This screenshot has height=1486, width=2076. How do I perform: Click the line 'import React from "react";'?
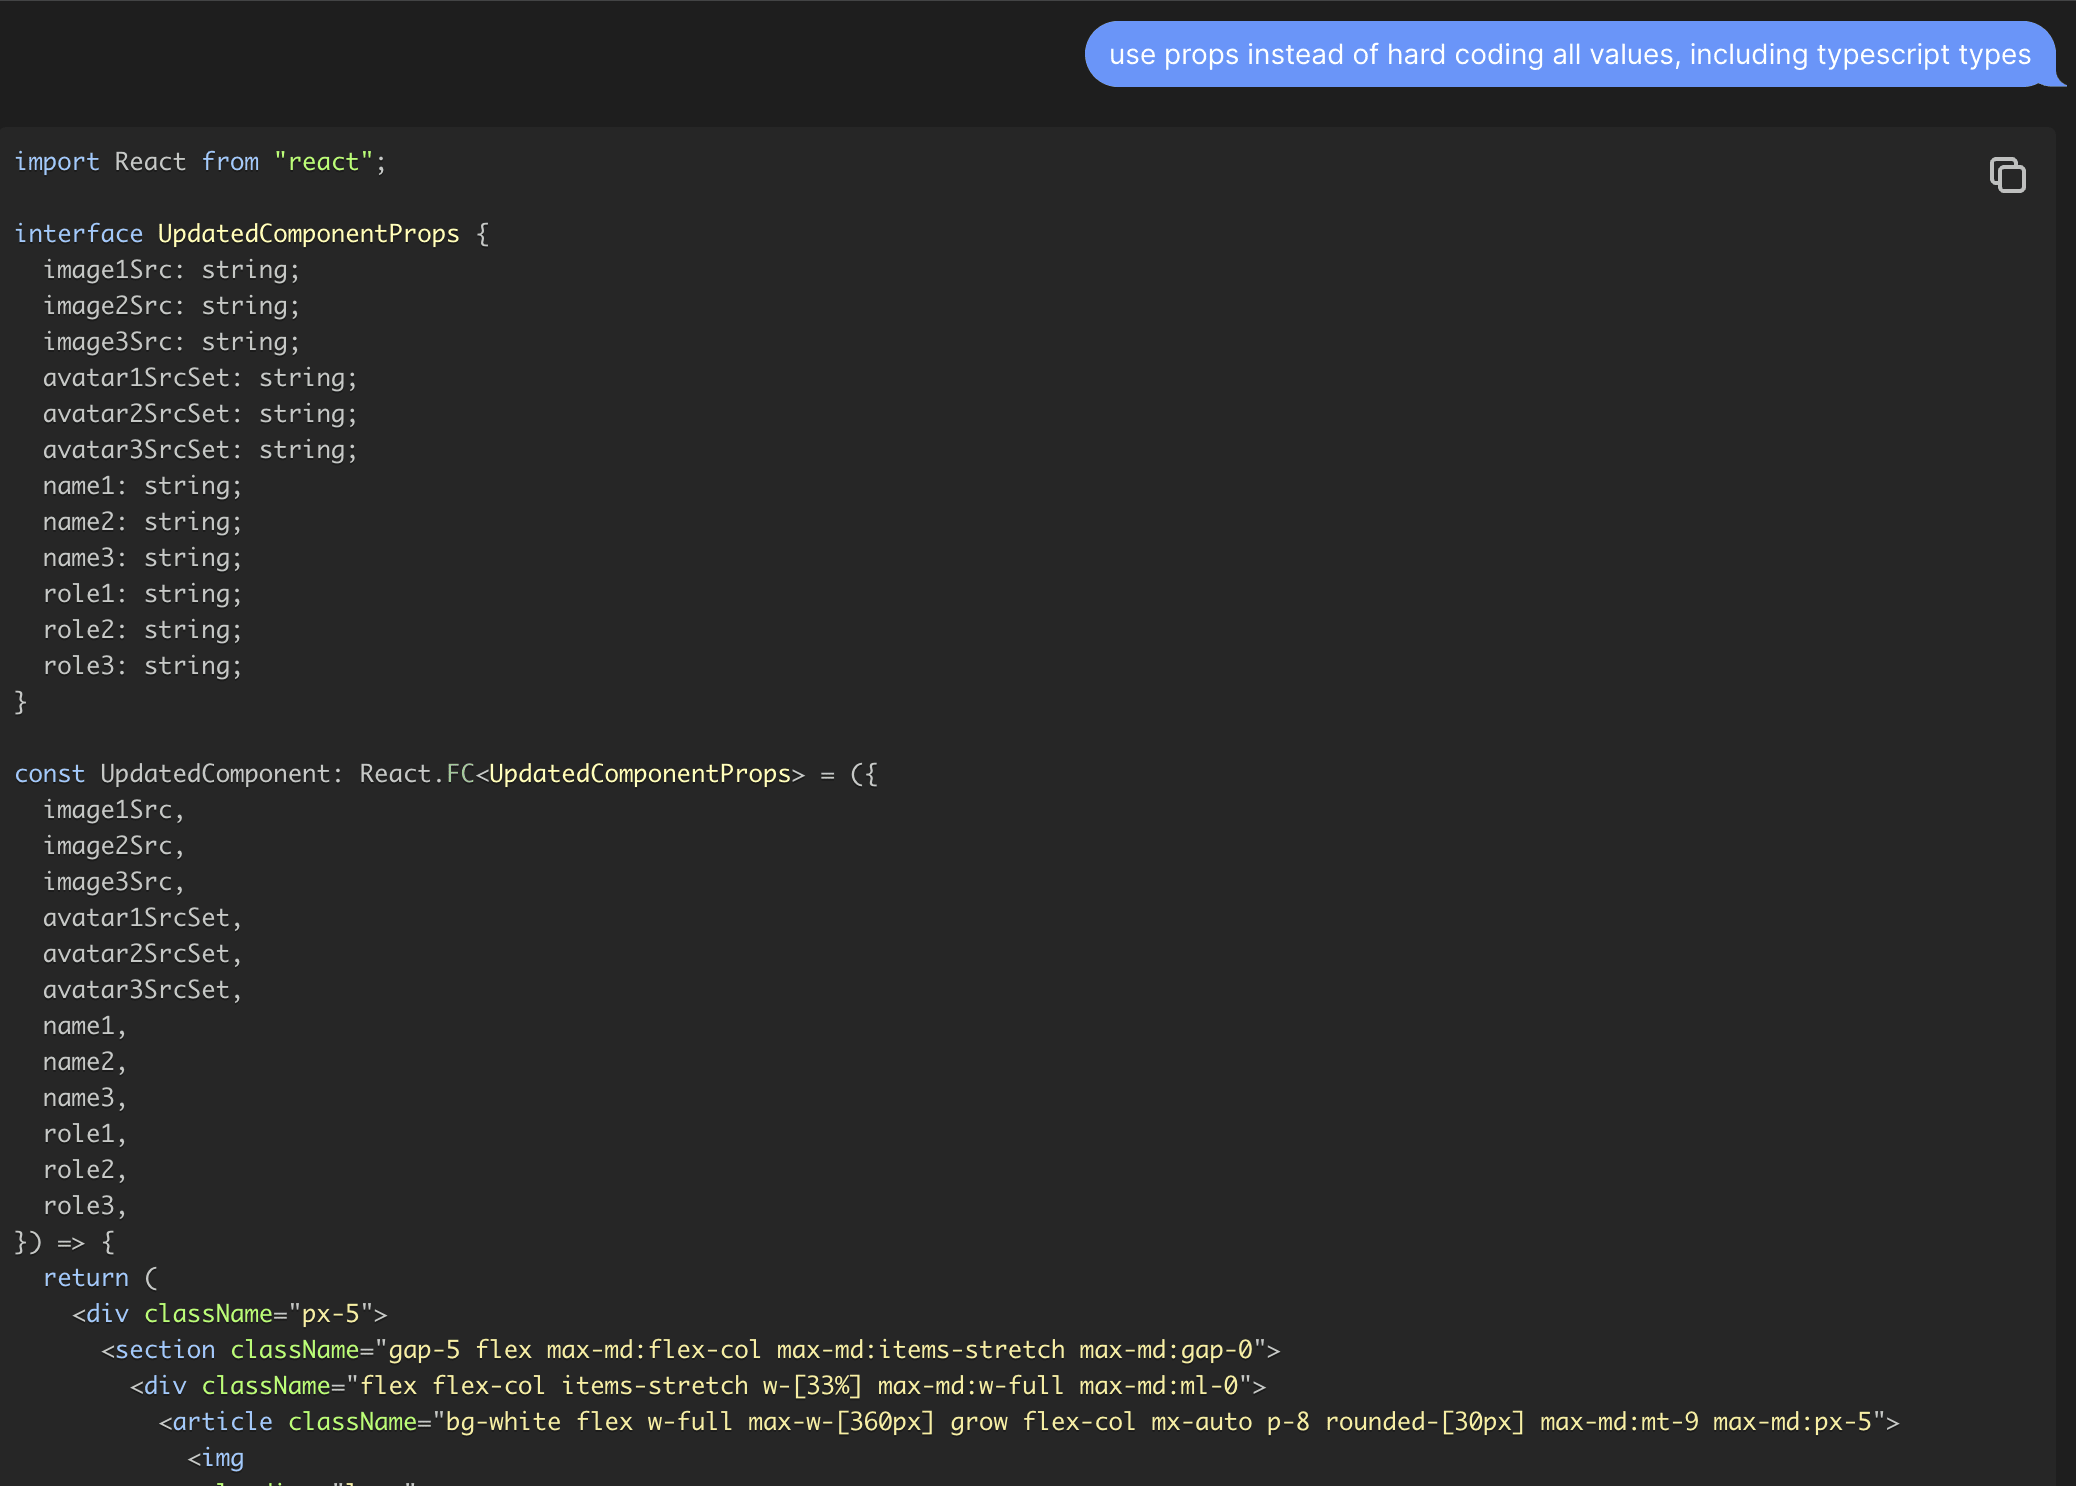tap(200, 162)
